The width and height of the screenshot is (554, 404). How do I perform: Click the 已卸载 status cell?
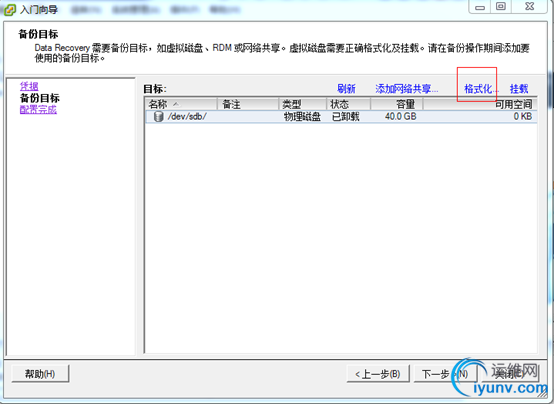click(346, 117)
